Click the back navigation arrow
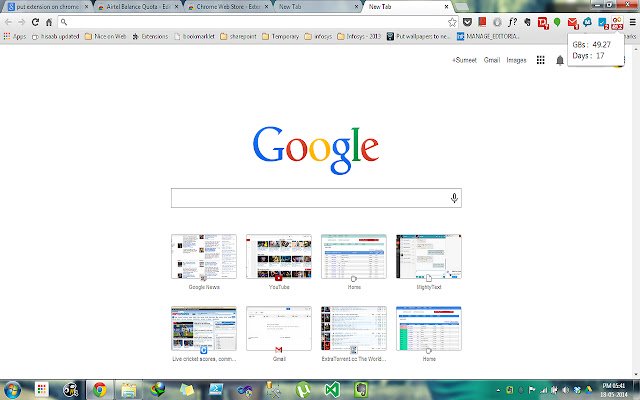The height and width of the screenshot is (400, 640). pos(8,22)
